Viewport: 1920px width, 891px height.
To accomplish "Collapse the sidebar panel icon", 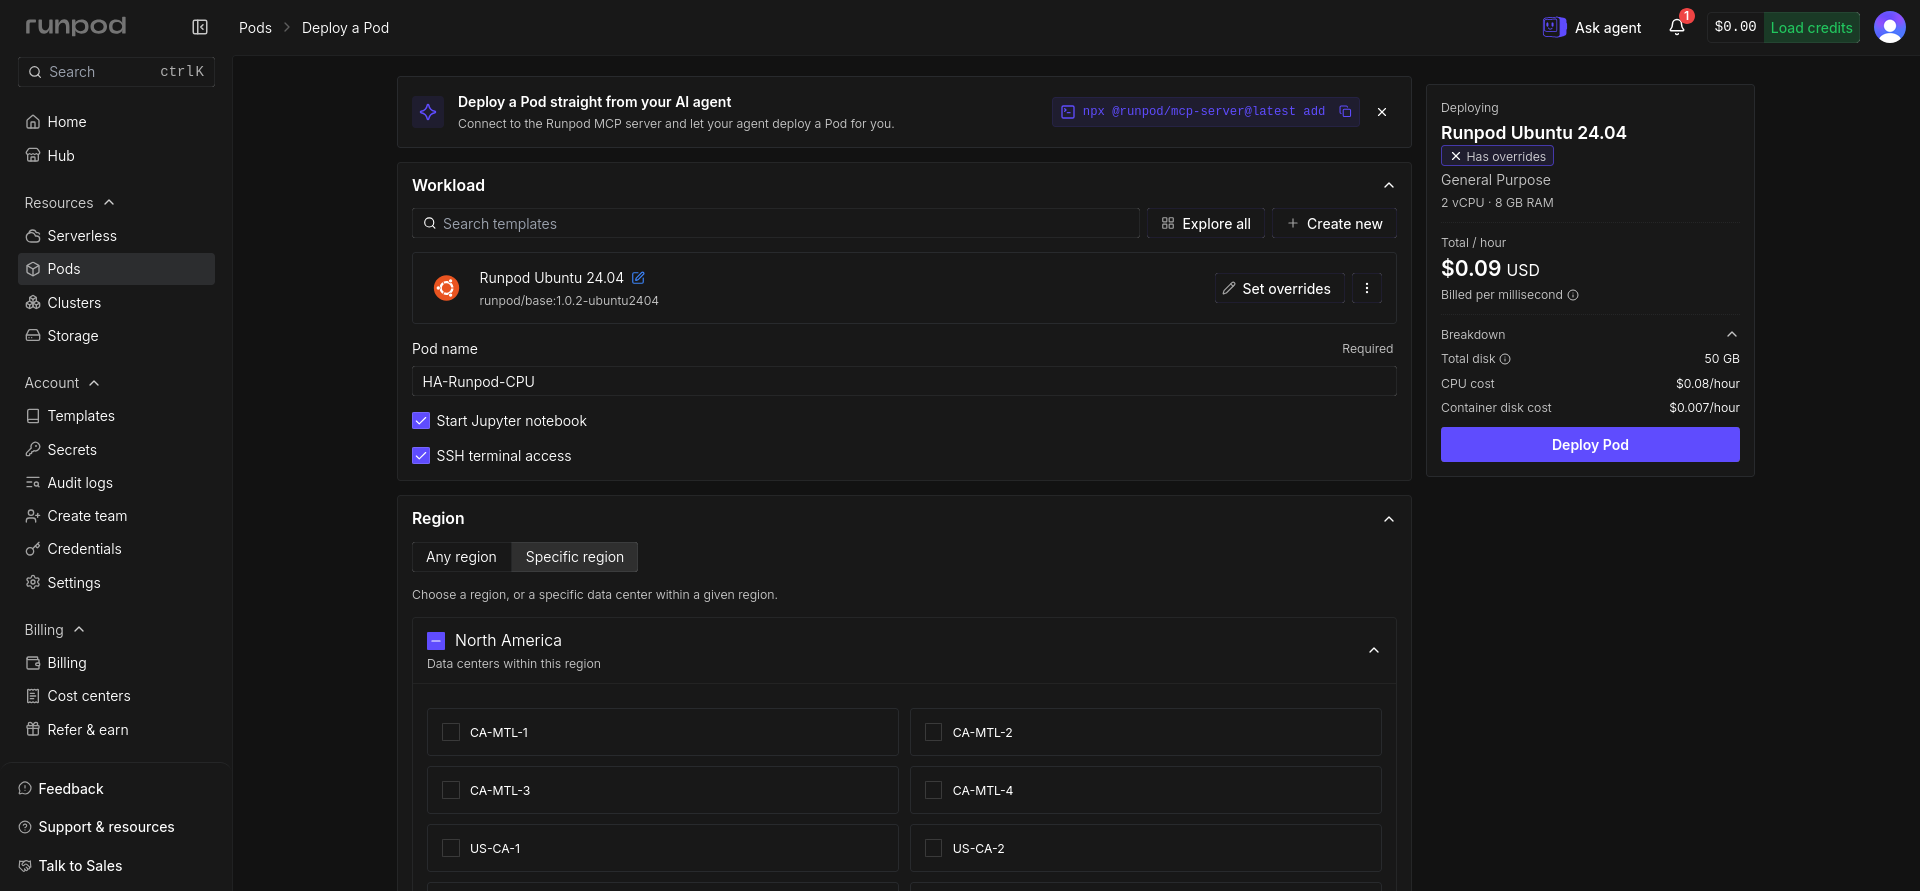I will pos(200,27).
